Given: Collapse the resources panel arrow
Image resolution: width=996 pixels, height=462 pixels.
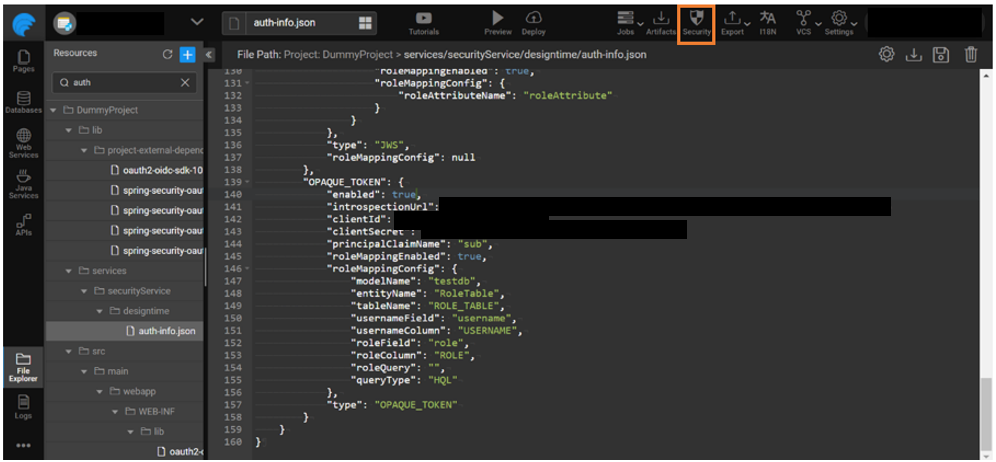Looking at the screenshot, I should tap(209, 54).
